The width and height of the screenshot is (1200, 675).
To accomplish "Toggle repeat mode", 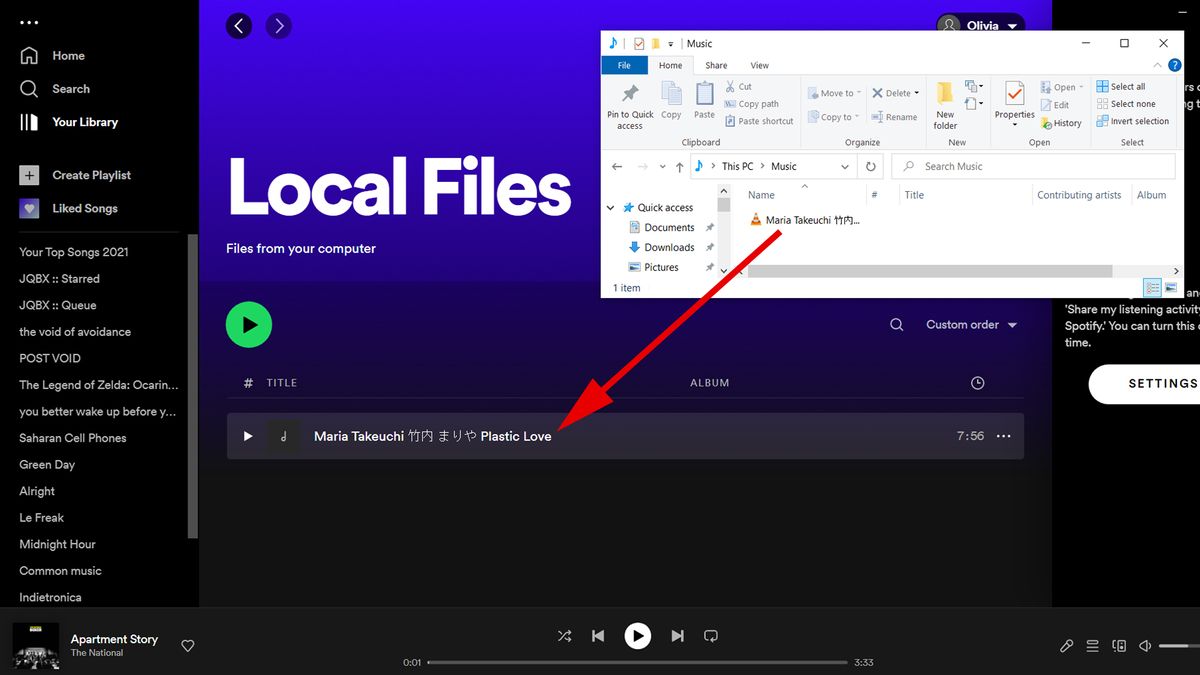I will 711,635.
